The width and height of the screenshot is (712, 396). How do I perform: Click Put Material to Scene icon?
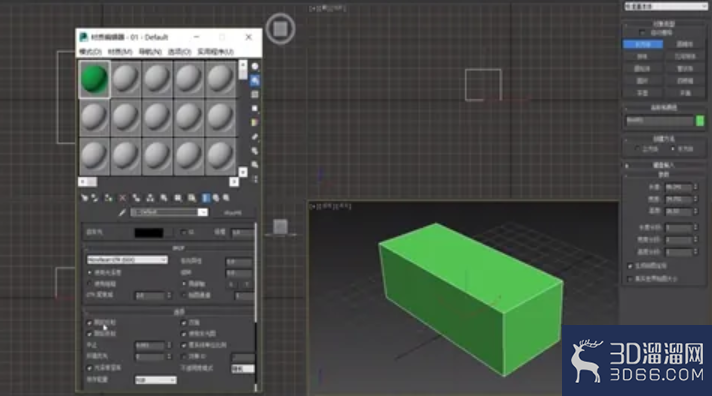95,198
